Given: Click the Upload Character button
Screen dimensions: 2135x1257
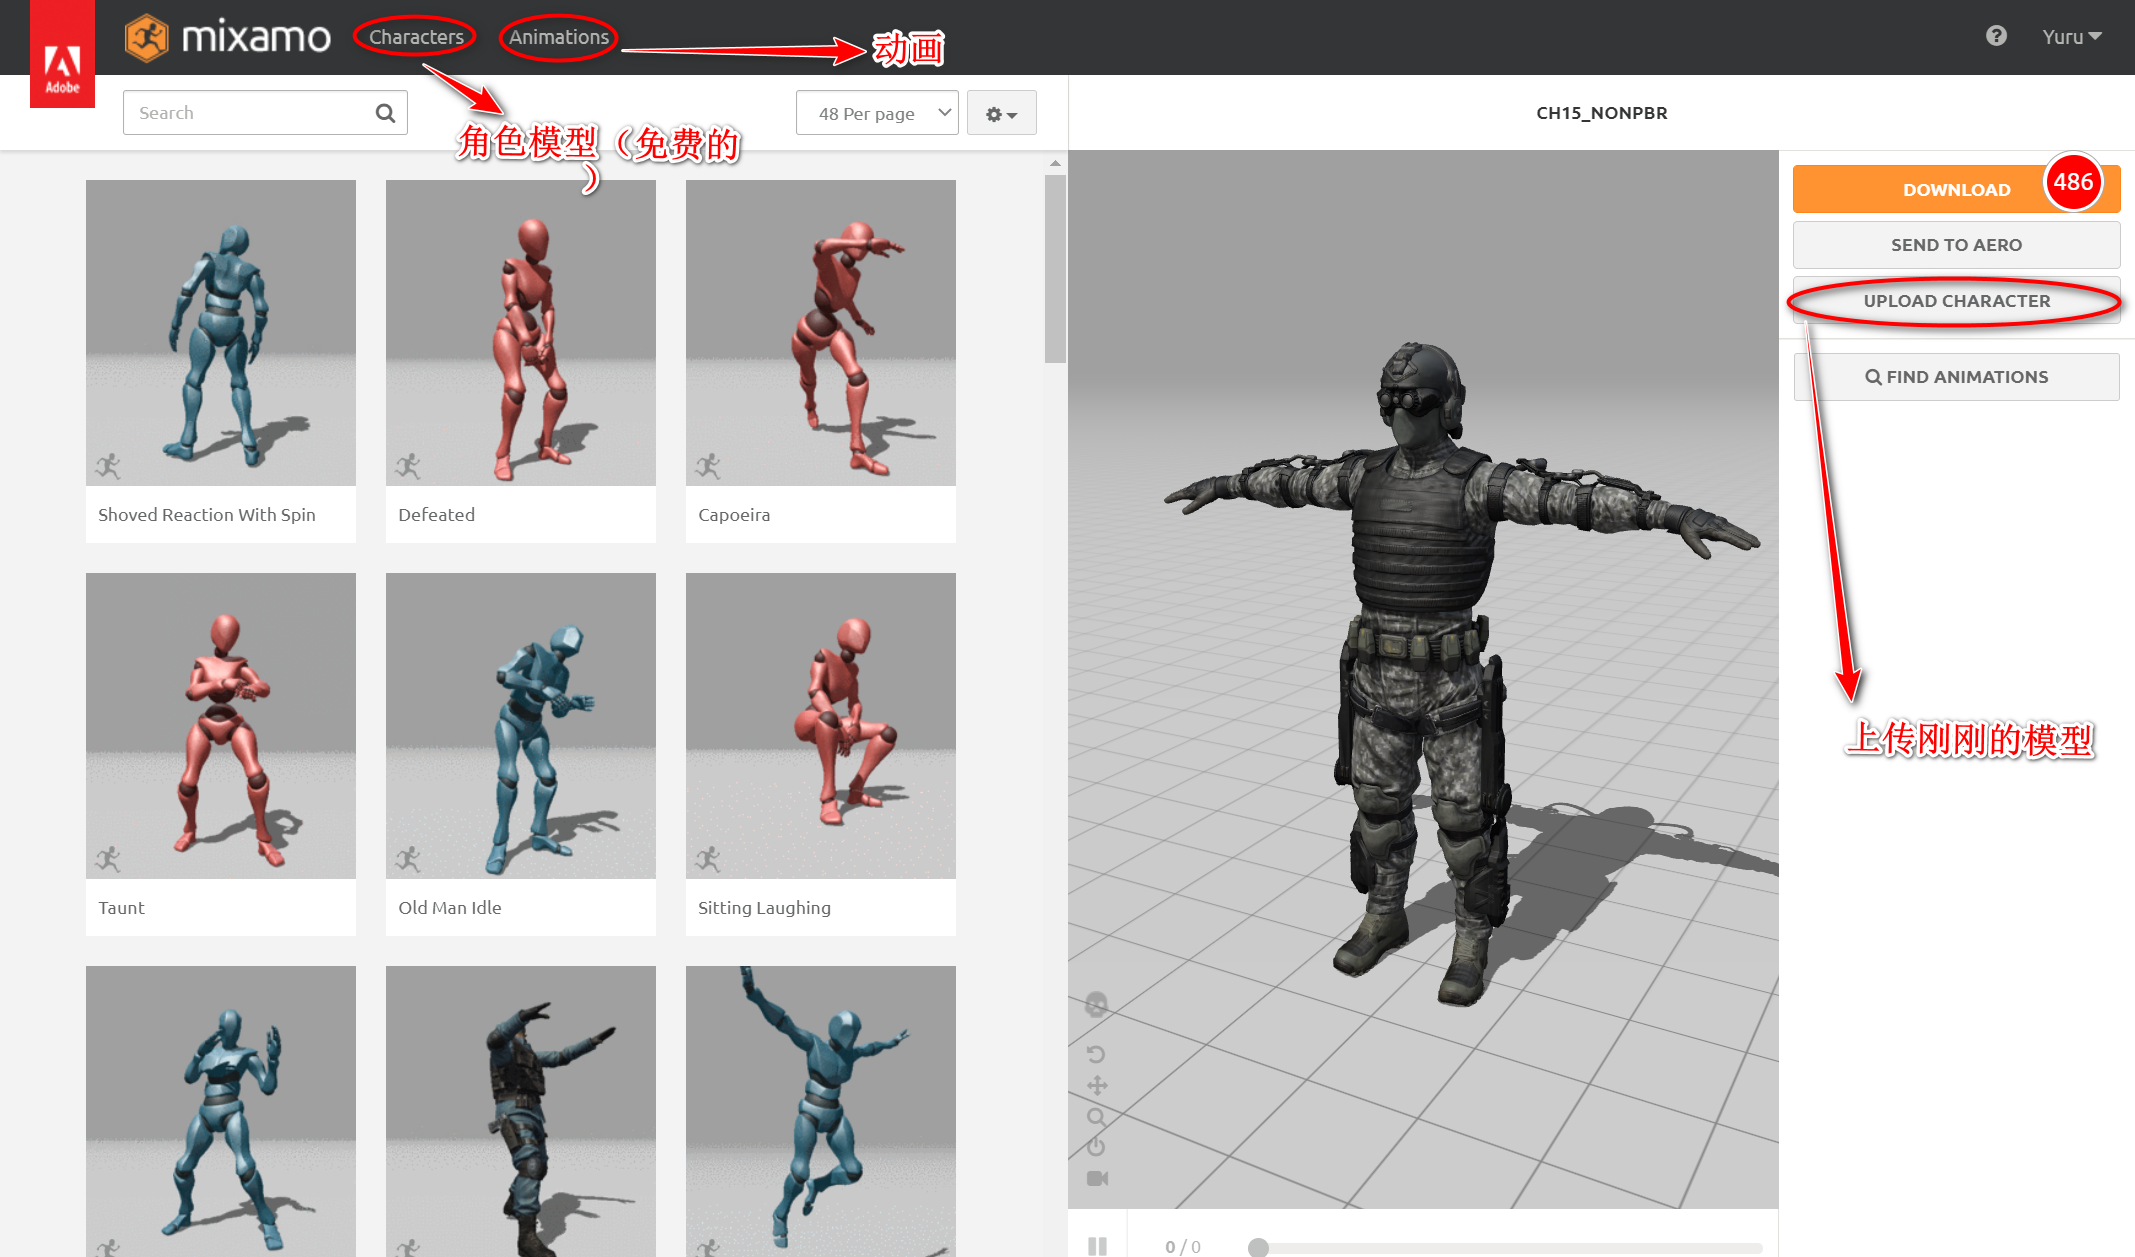Looking at the screenshot, I should coord(1956,301).
